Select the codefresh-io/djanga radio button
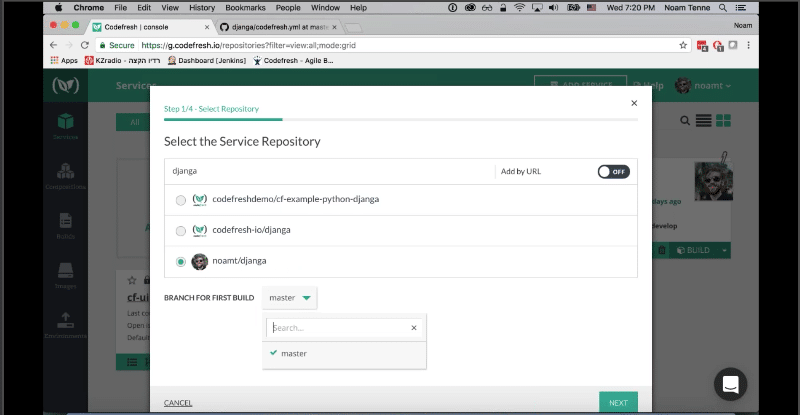Image resolution: width=800 pixels, height=415 pixels. coord(181,231)
